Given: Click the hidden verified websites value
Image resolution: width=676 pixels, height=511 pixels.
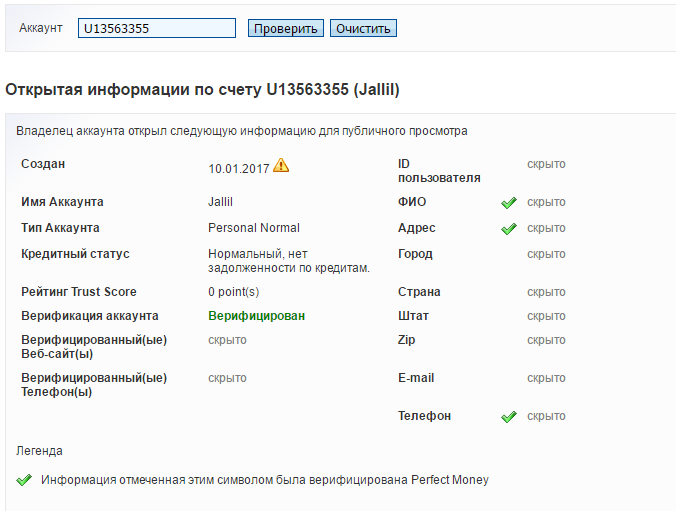Looking at the screenshot, I should pyautogui.click(x=227, y=340).
